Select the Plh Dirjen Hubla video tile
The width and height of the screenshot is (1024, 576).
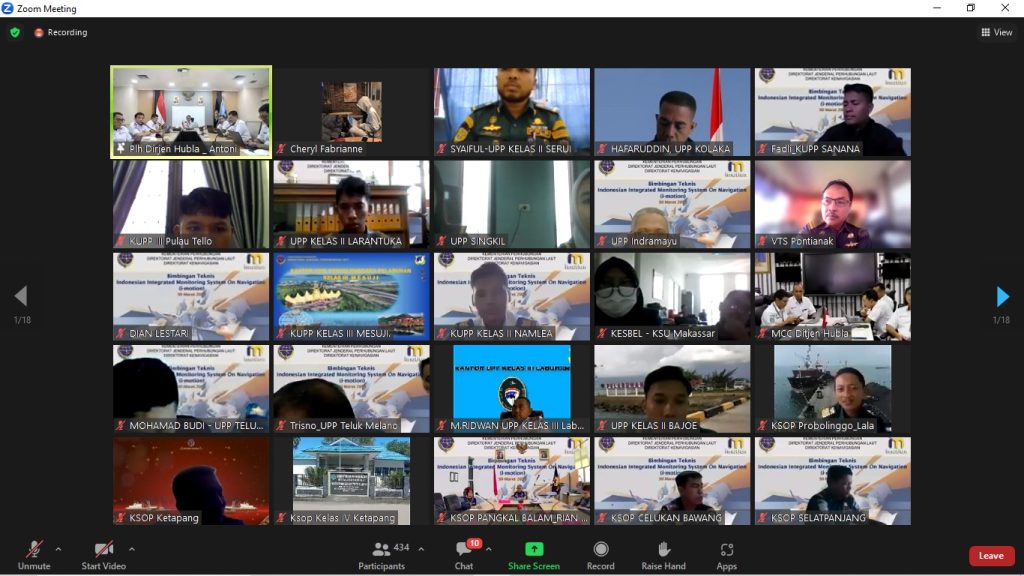tap(191, 112)
